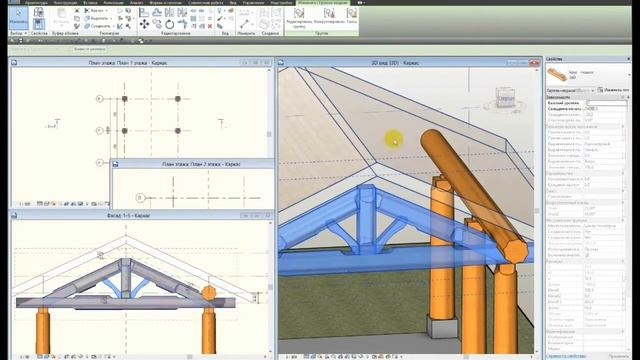Click the Base Level value field
The height and width of the screenshot is (360, 640).
[606, 103]
